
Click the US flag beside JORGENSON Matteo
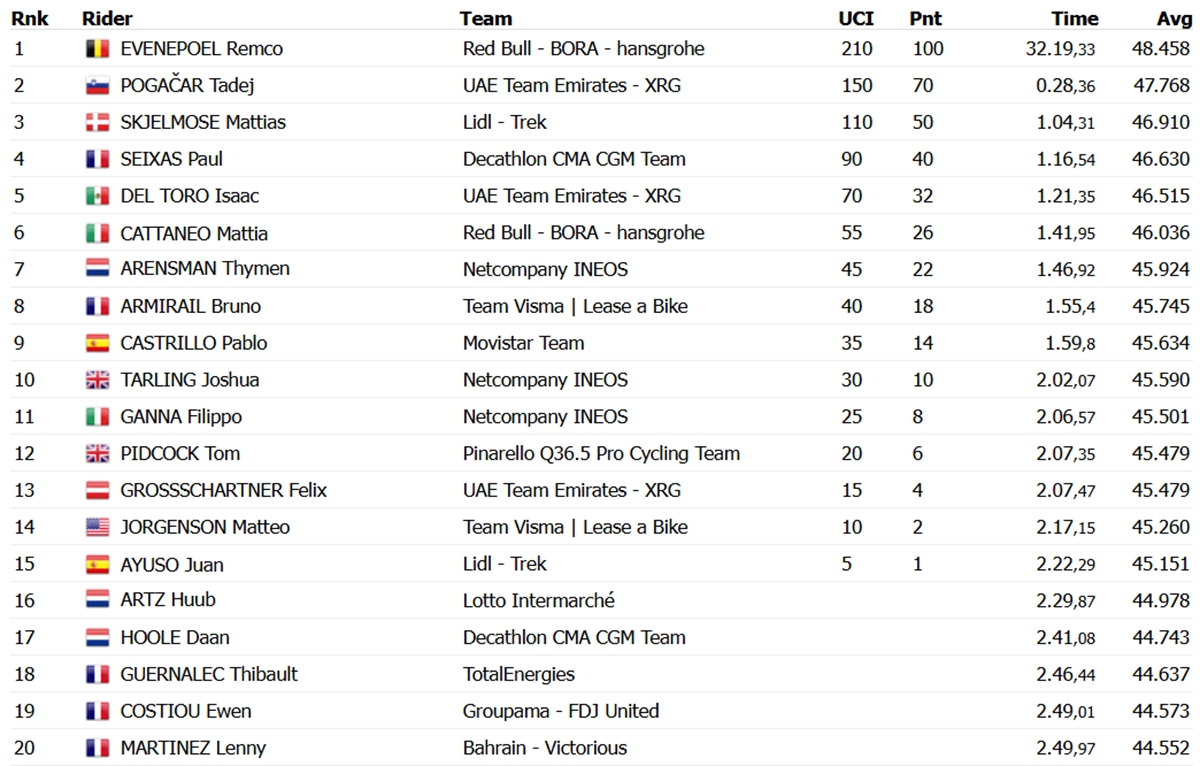[x=97, y=528]
